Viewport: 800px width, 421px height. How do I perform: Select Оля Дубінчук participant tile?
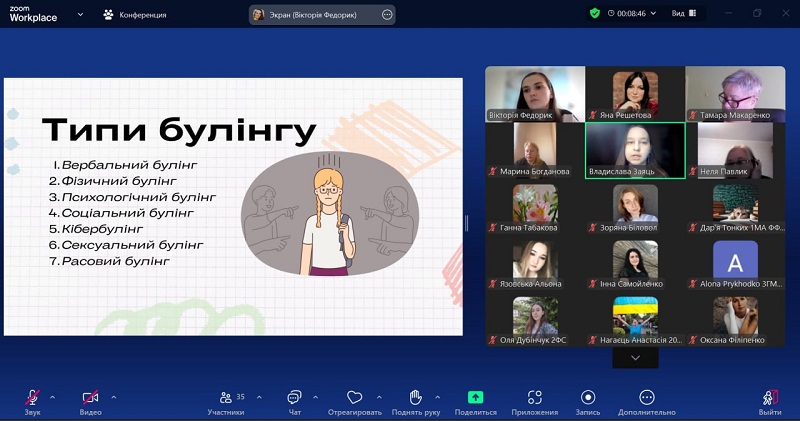point(535,318)
